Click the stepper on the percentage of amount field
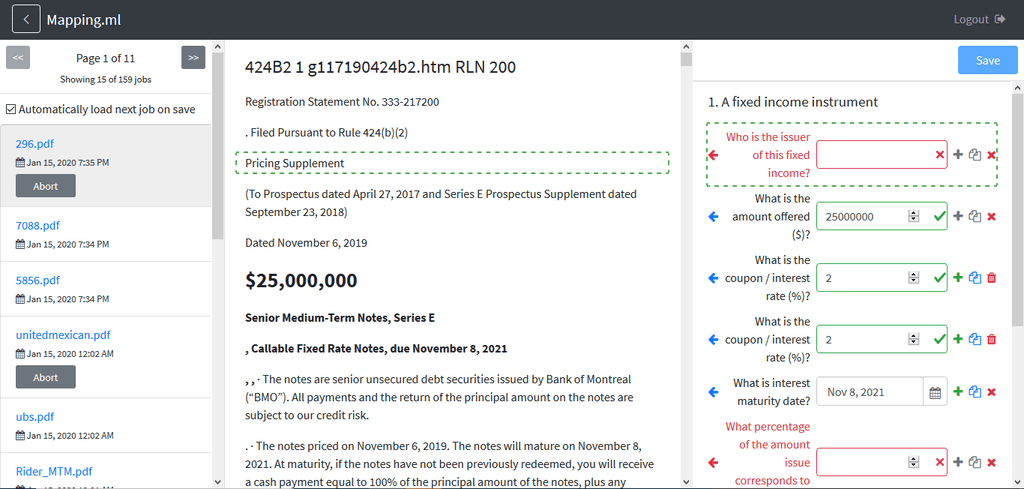This screenshot has height=489, width=1024. (x=913, y=462)
